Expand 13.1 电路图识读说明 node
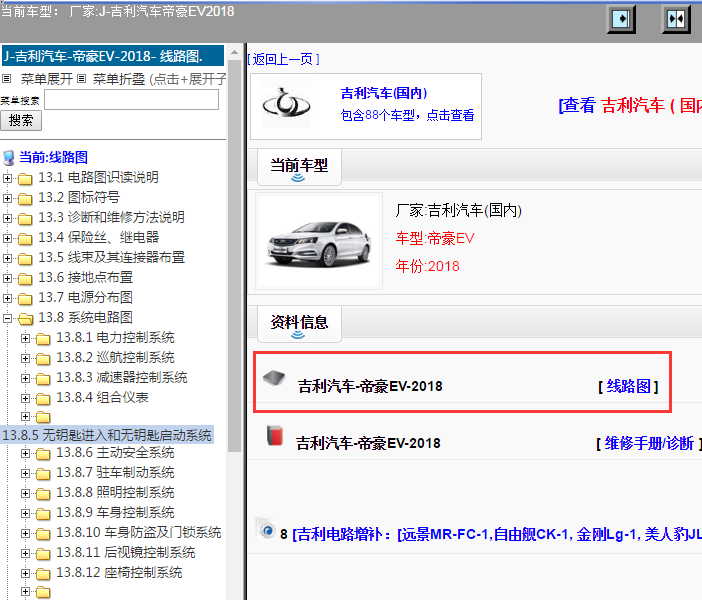The image size is (702, 600). 7,178
